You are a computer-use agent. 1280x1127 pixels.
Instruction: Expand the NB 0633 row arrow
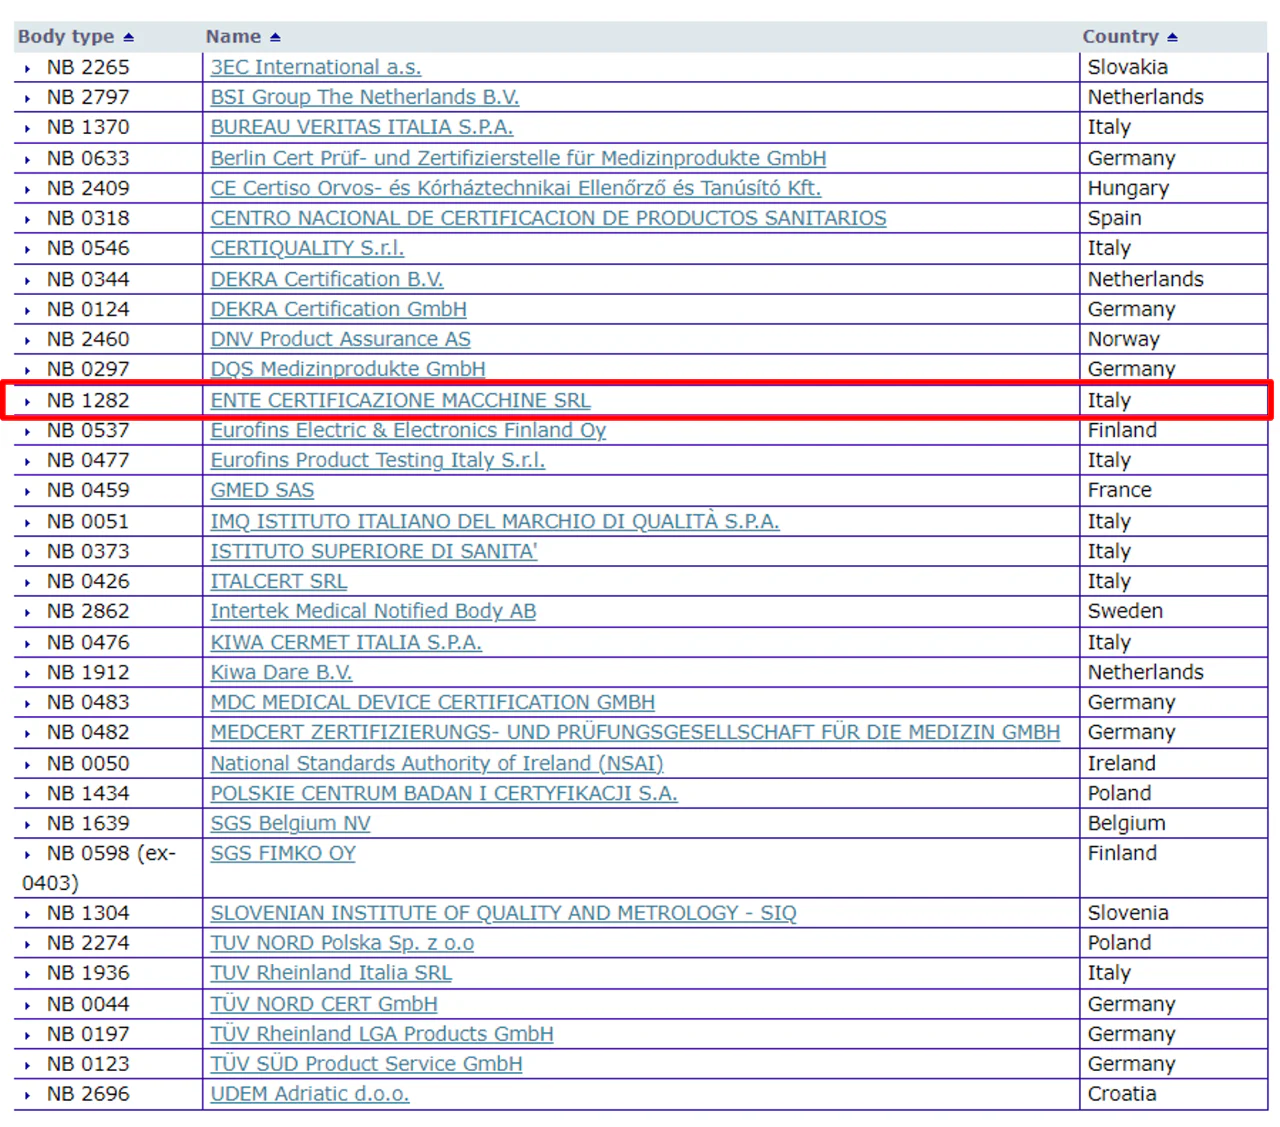pyautogui.click(x=28, y=159)
